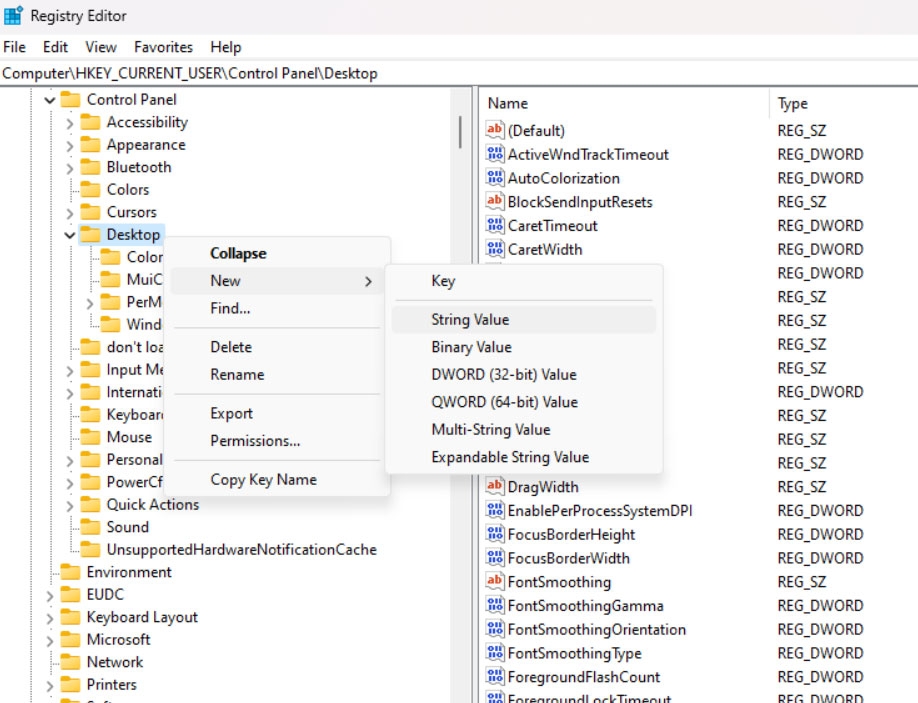Open the Help menu
Screen dimensions: 918x703
[x=226, y=47]
